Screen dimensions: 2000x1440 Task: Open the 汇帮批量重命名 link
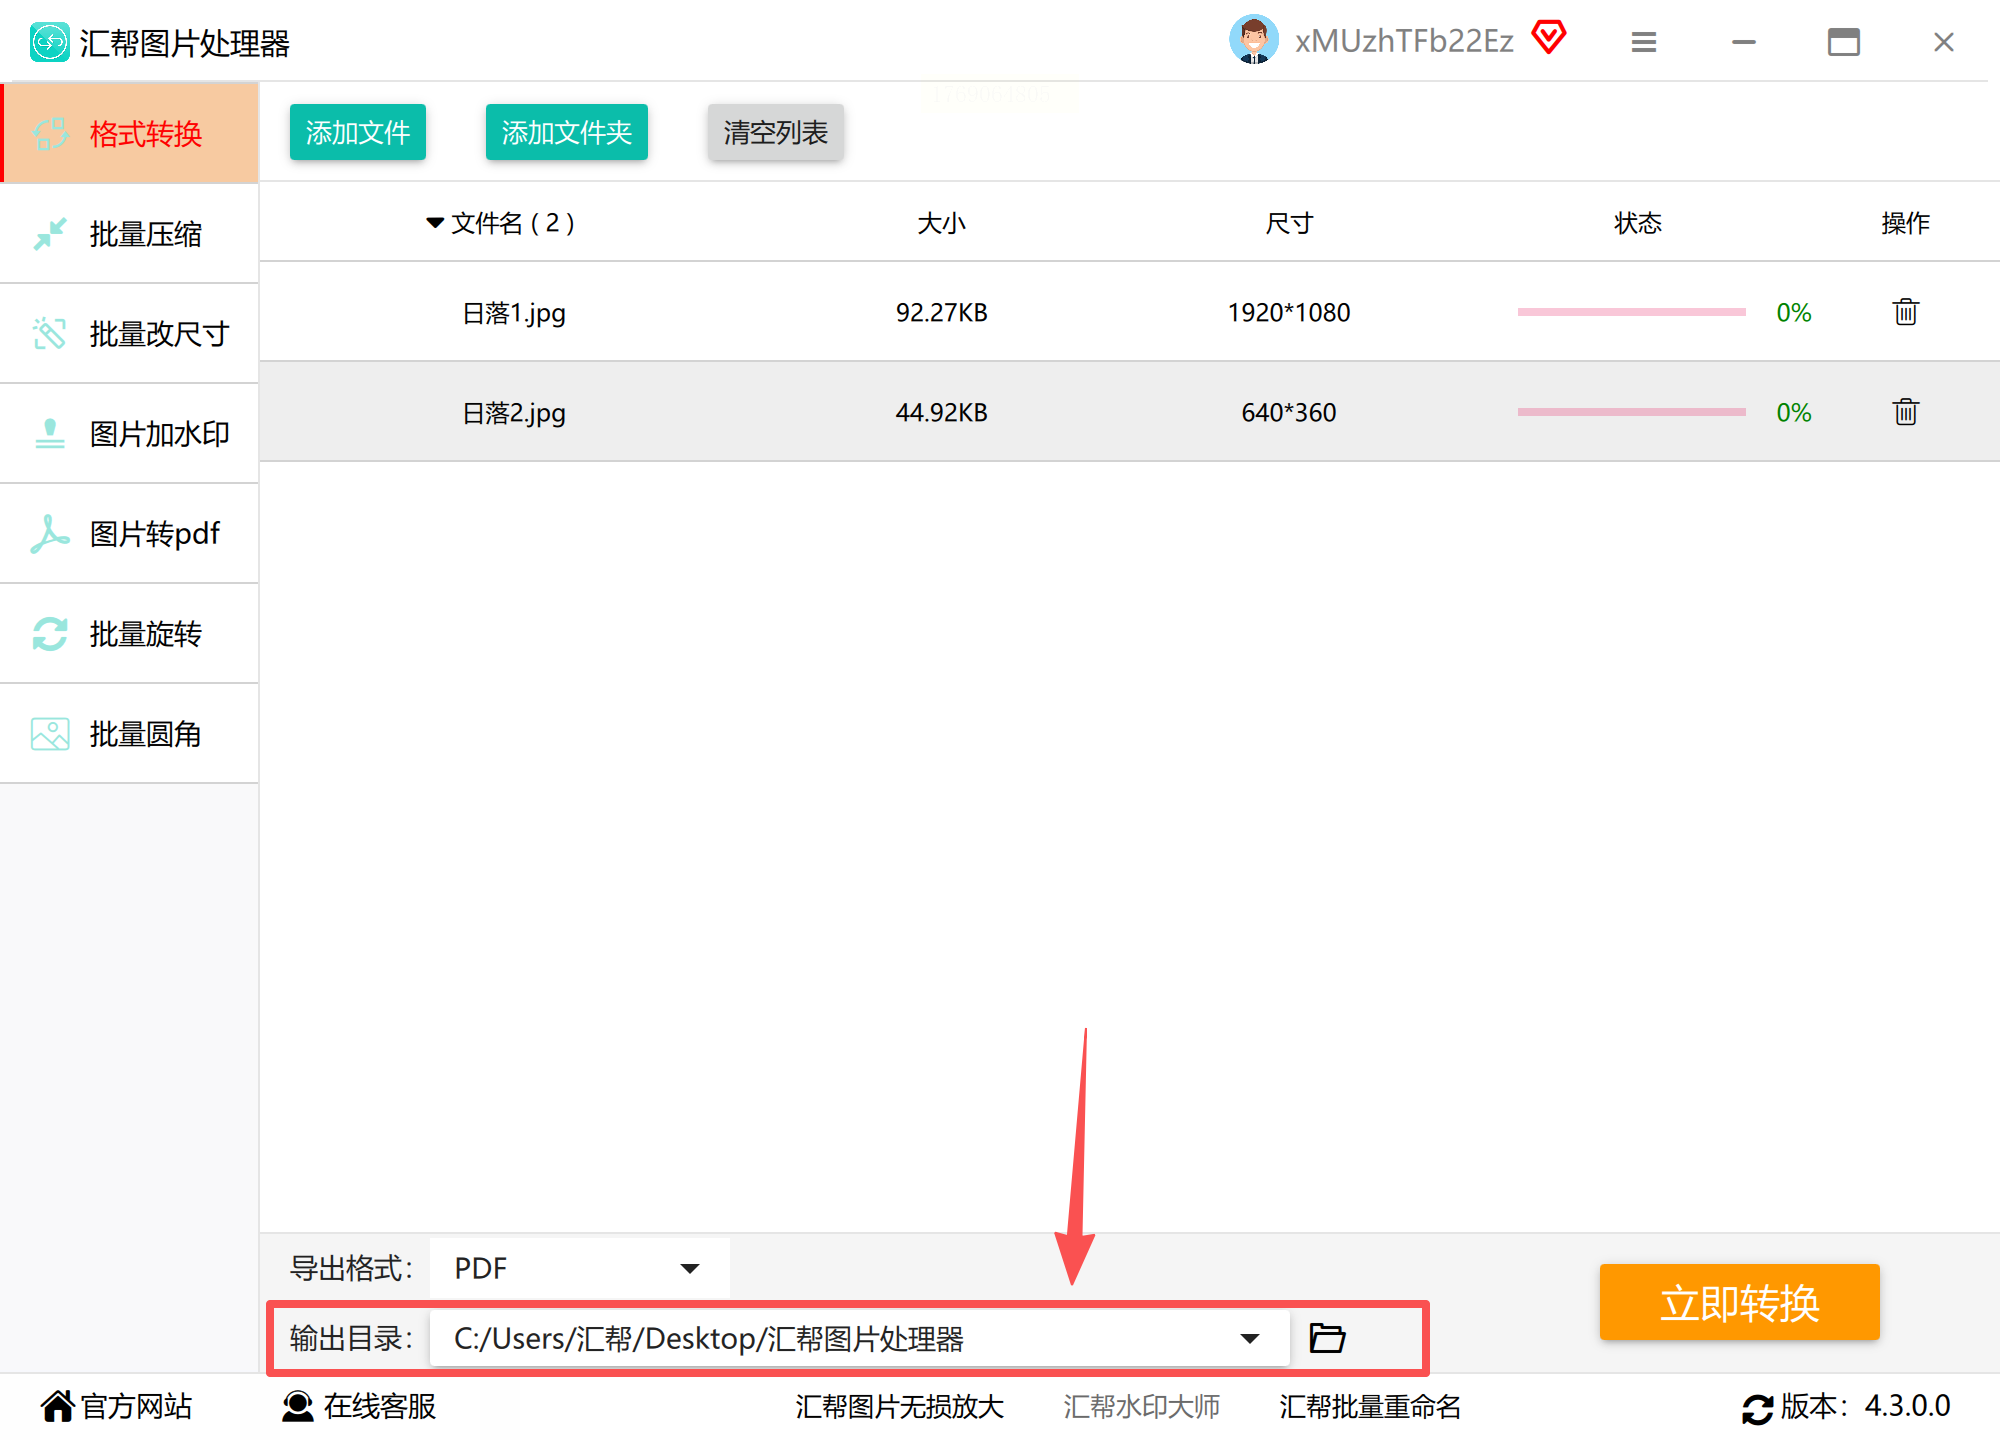(1369, 1406)
